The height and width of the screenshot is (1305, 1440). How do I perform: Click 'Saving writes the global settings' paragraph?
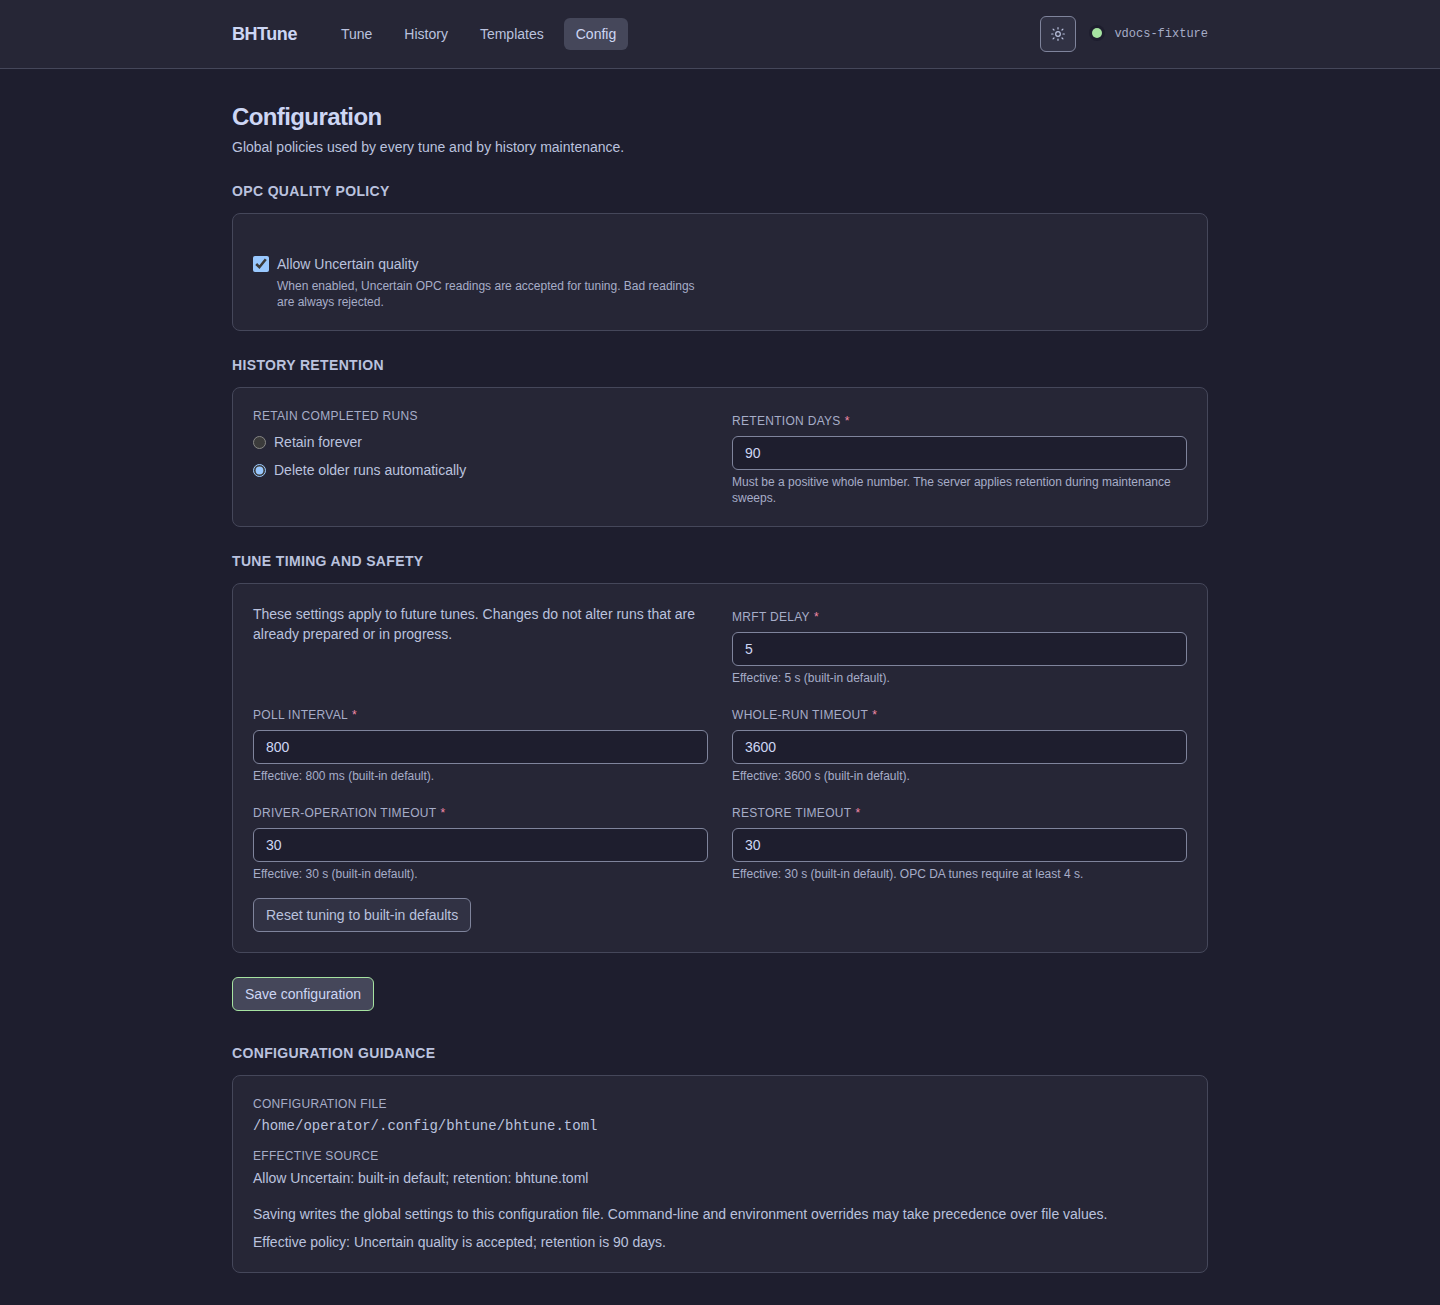680,1214
